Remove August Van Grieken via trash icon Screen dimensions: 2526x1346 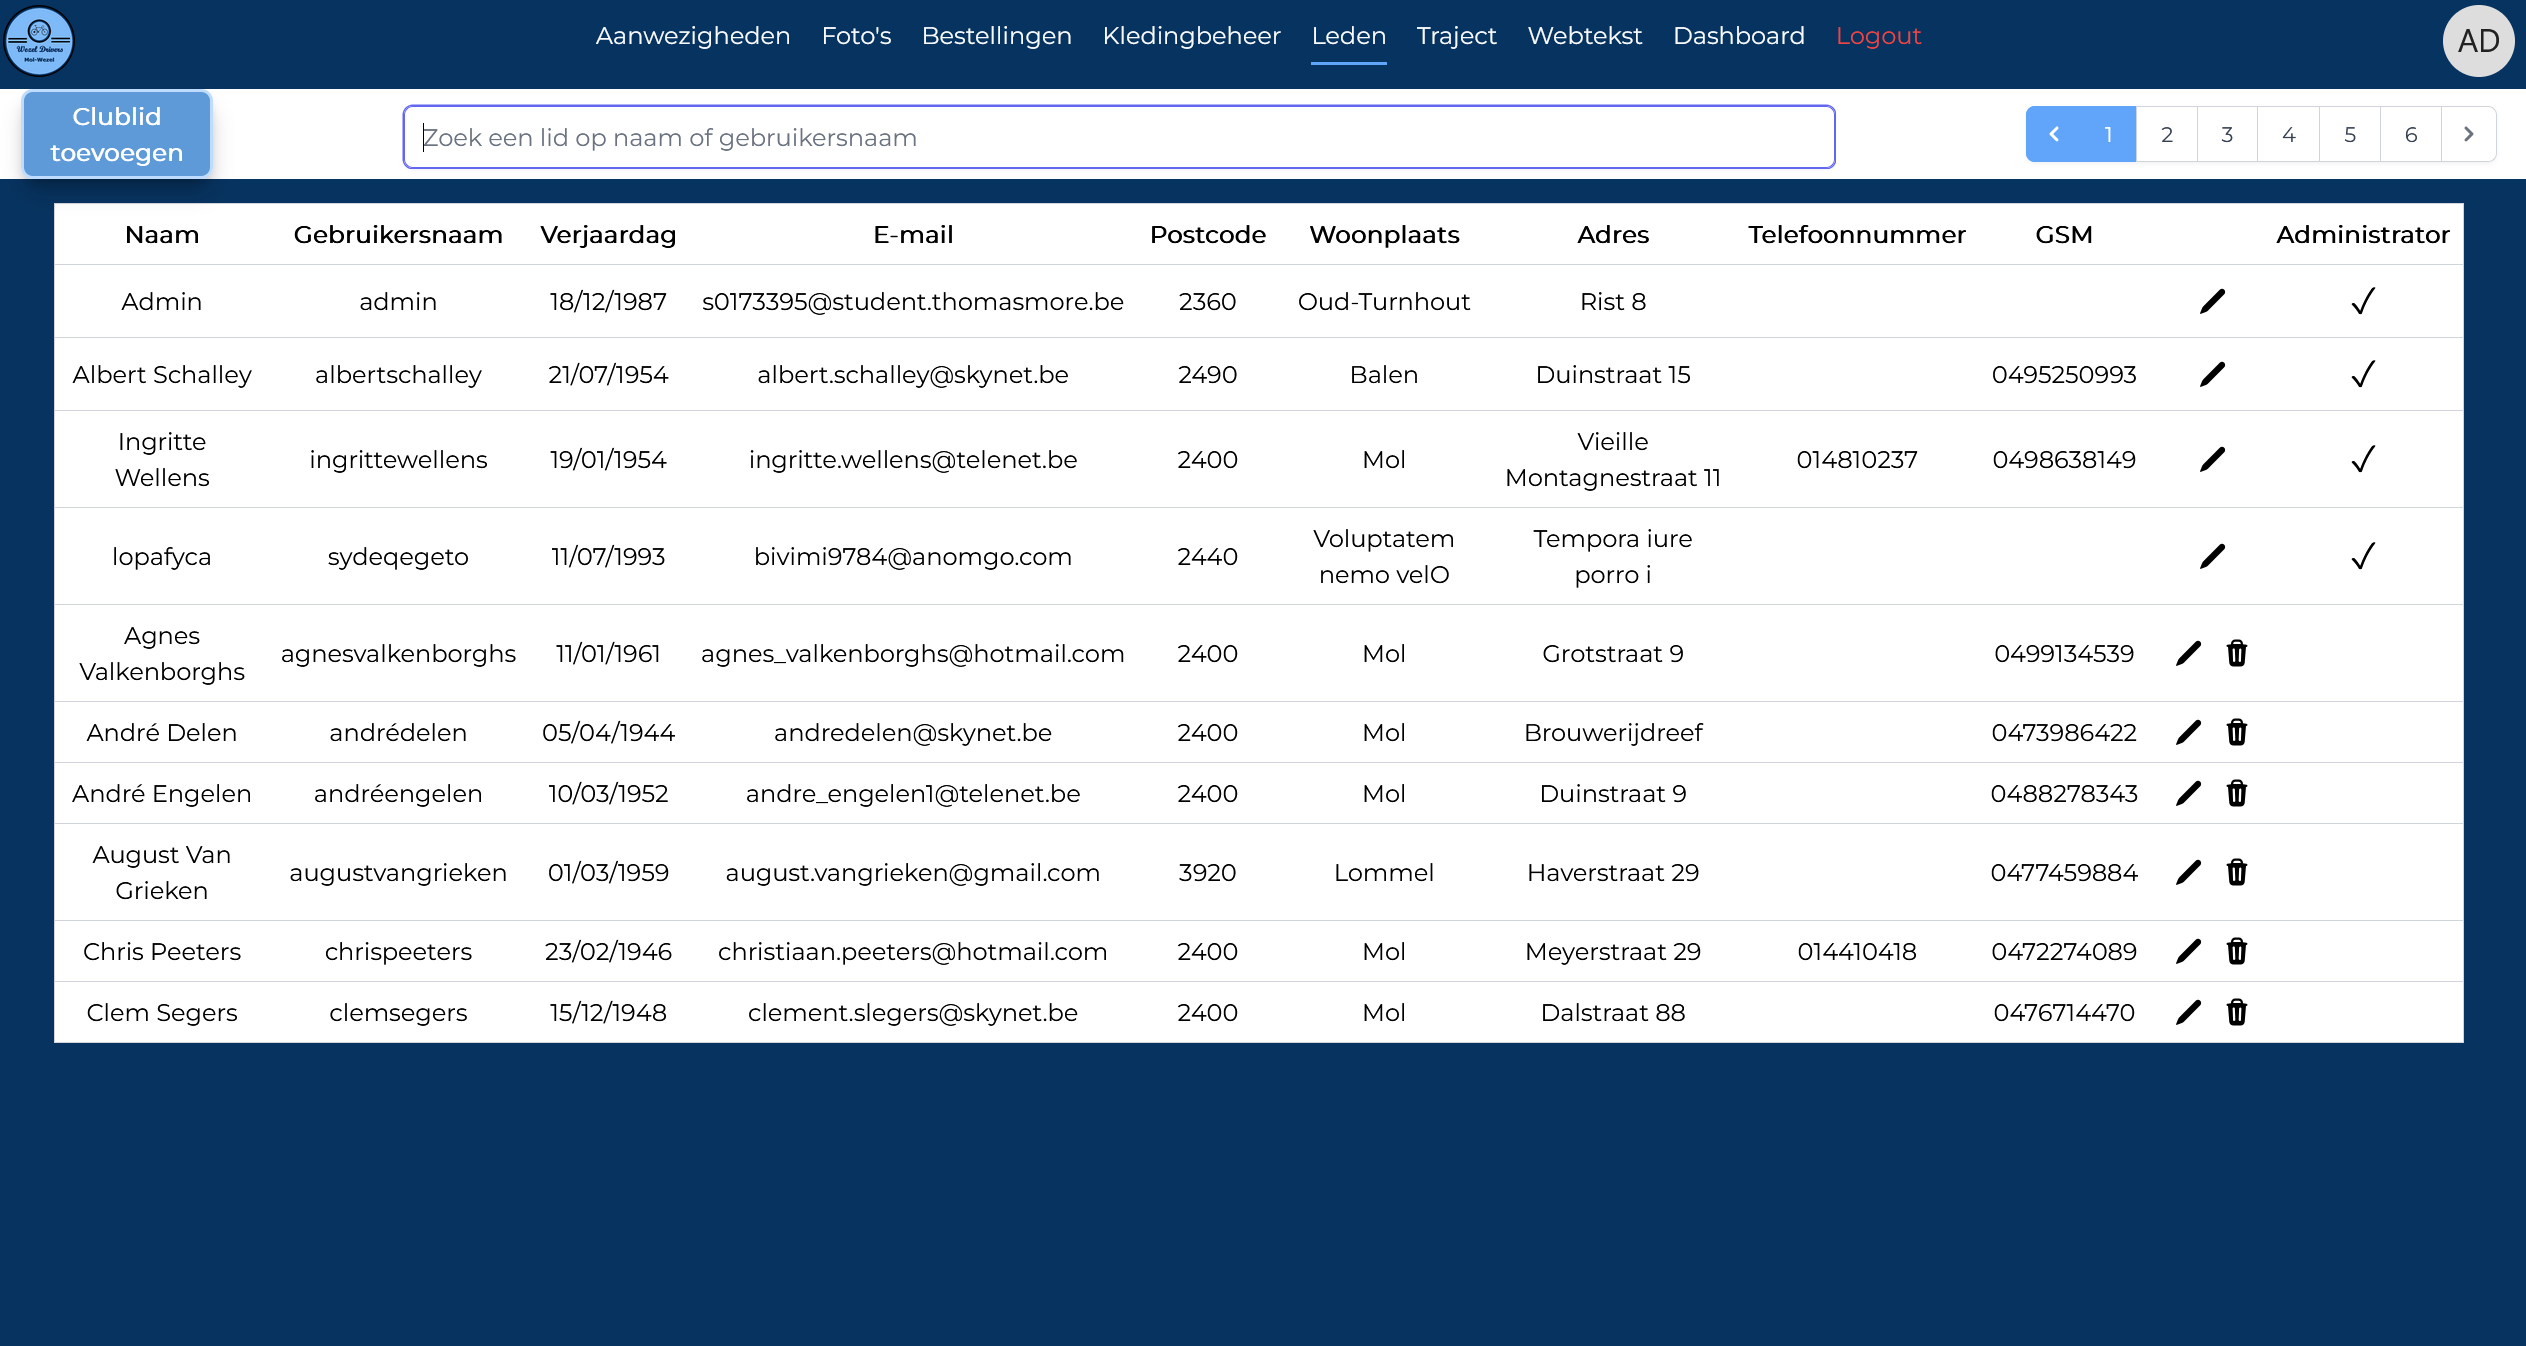pyautogui.click(x=2236, y=871)
